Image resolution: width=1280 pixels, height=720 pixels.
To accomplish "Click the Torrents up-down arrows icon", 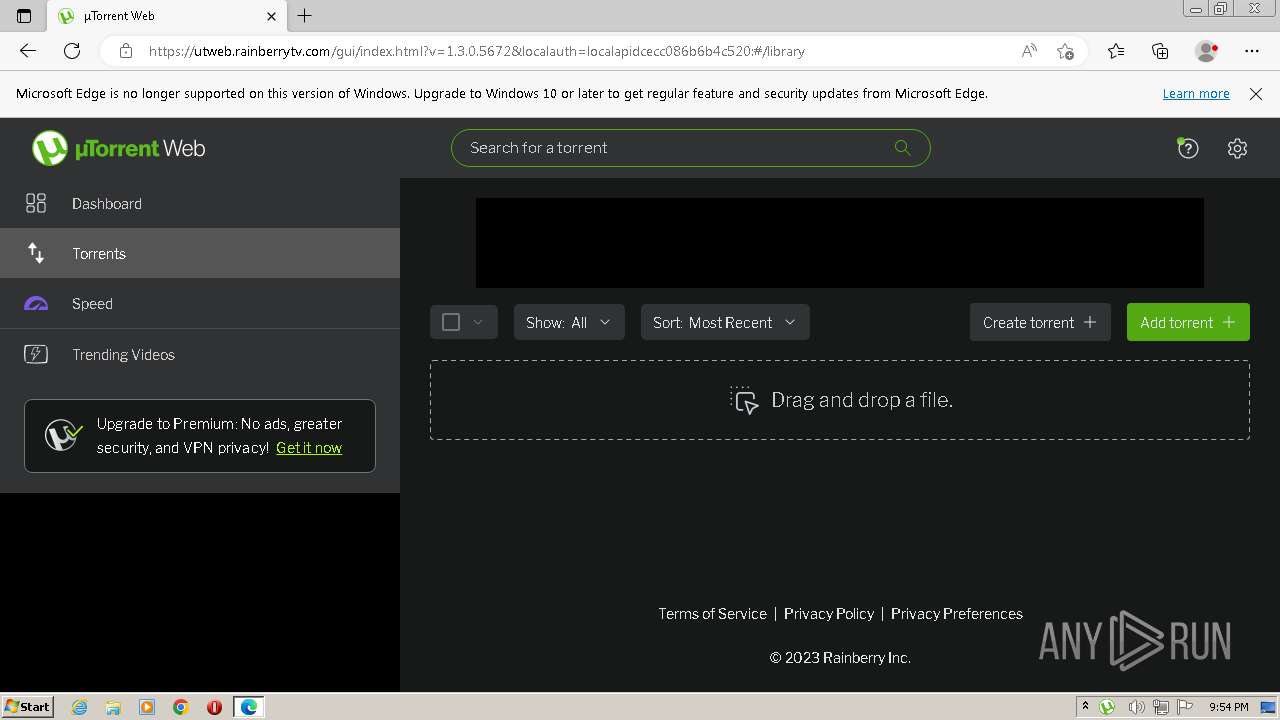I will [x=36, y=253].
